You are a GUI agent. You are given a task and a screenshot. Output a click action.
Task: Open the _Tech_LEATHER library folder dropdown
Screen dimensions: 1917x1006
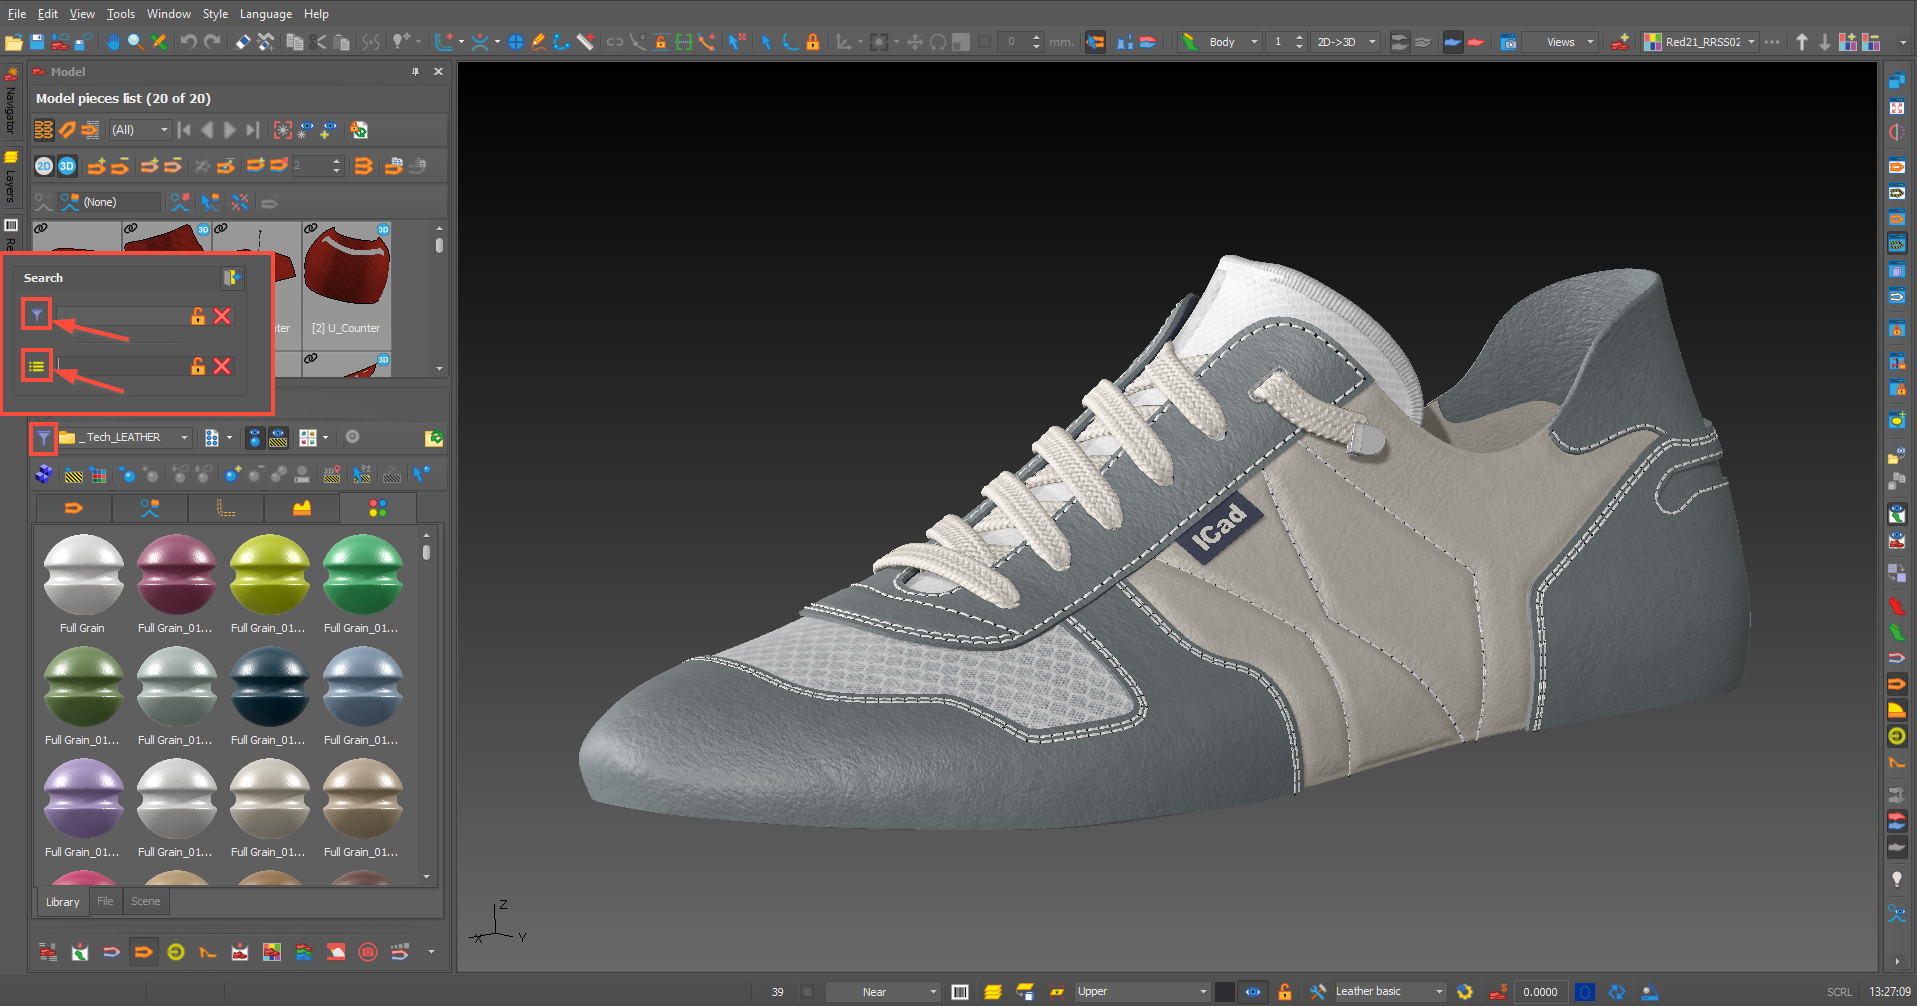[x=184, y=438]
